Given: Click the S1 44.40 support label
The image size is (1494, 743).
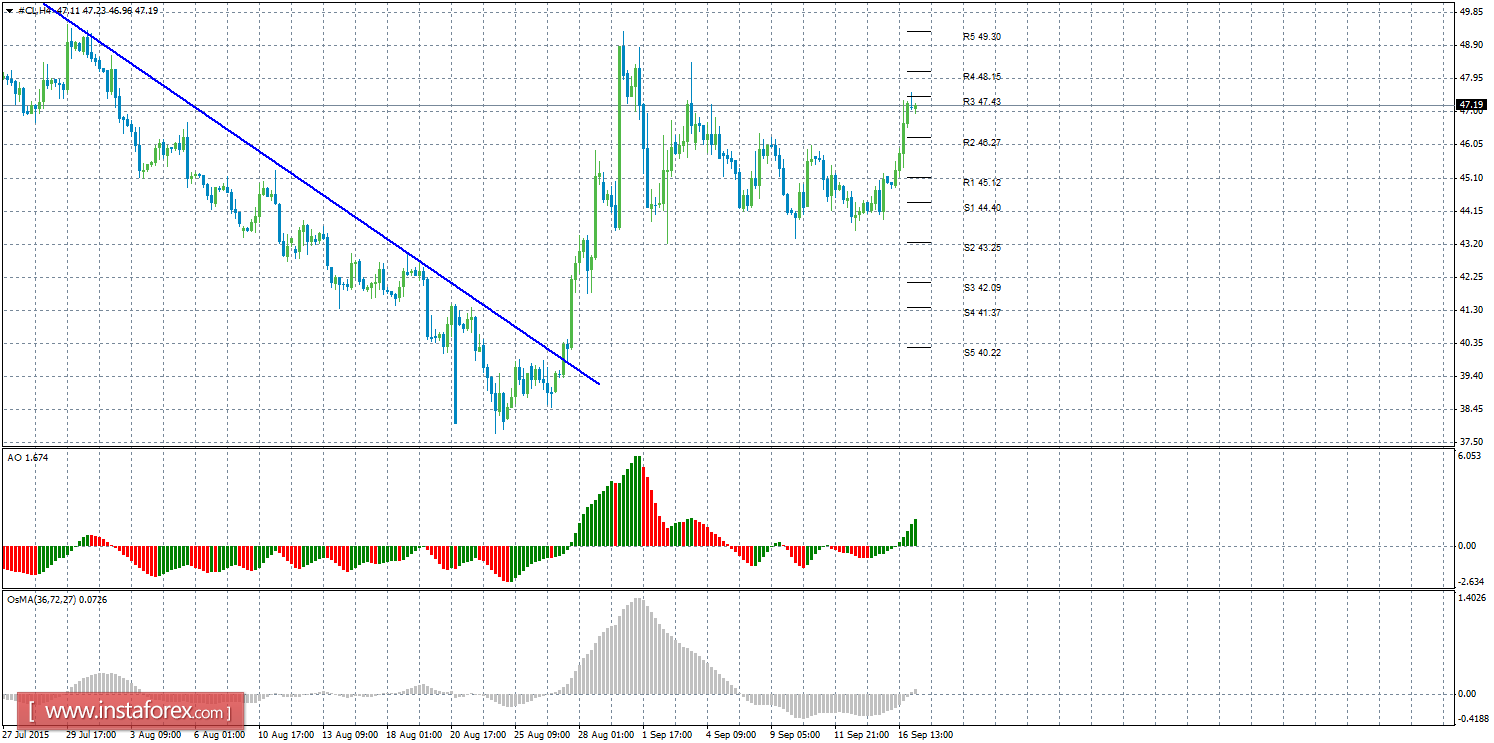Looking at the screenshot, I should tap(981, 208).
